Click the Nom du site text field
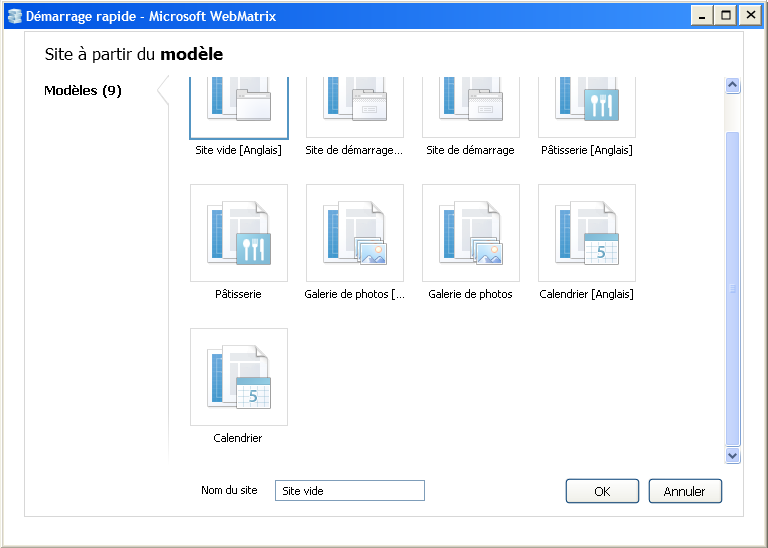This screenshot has width=768, height=548. point(349,491)
